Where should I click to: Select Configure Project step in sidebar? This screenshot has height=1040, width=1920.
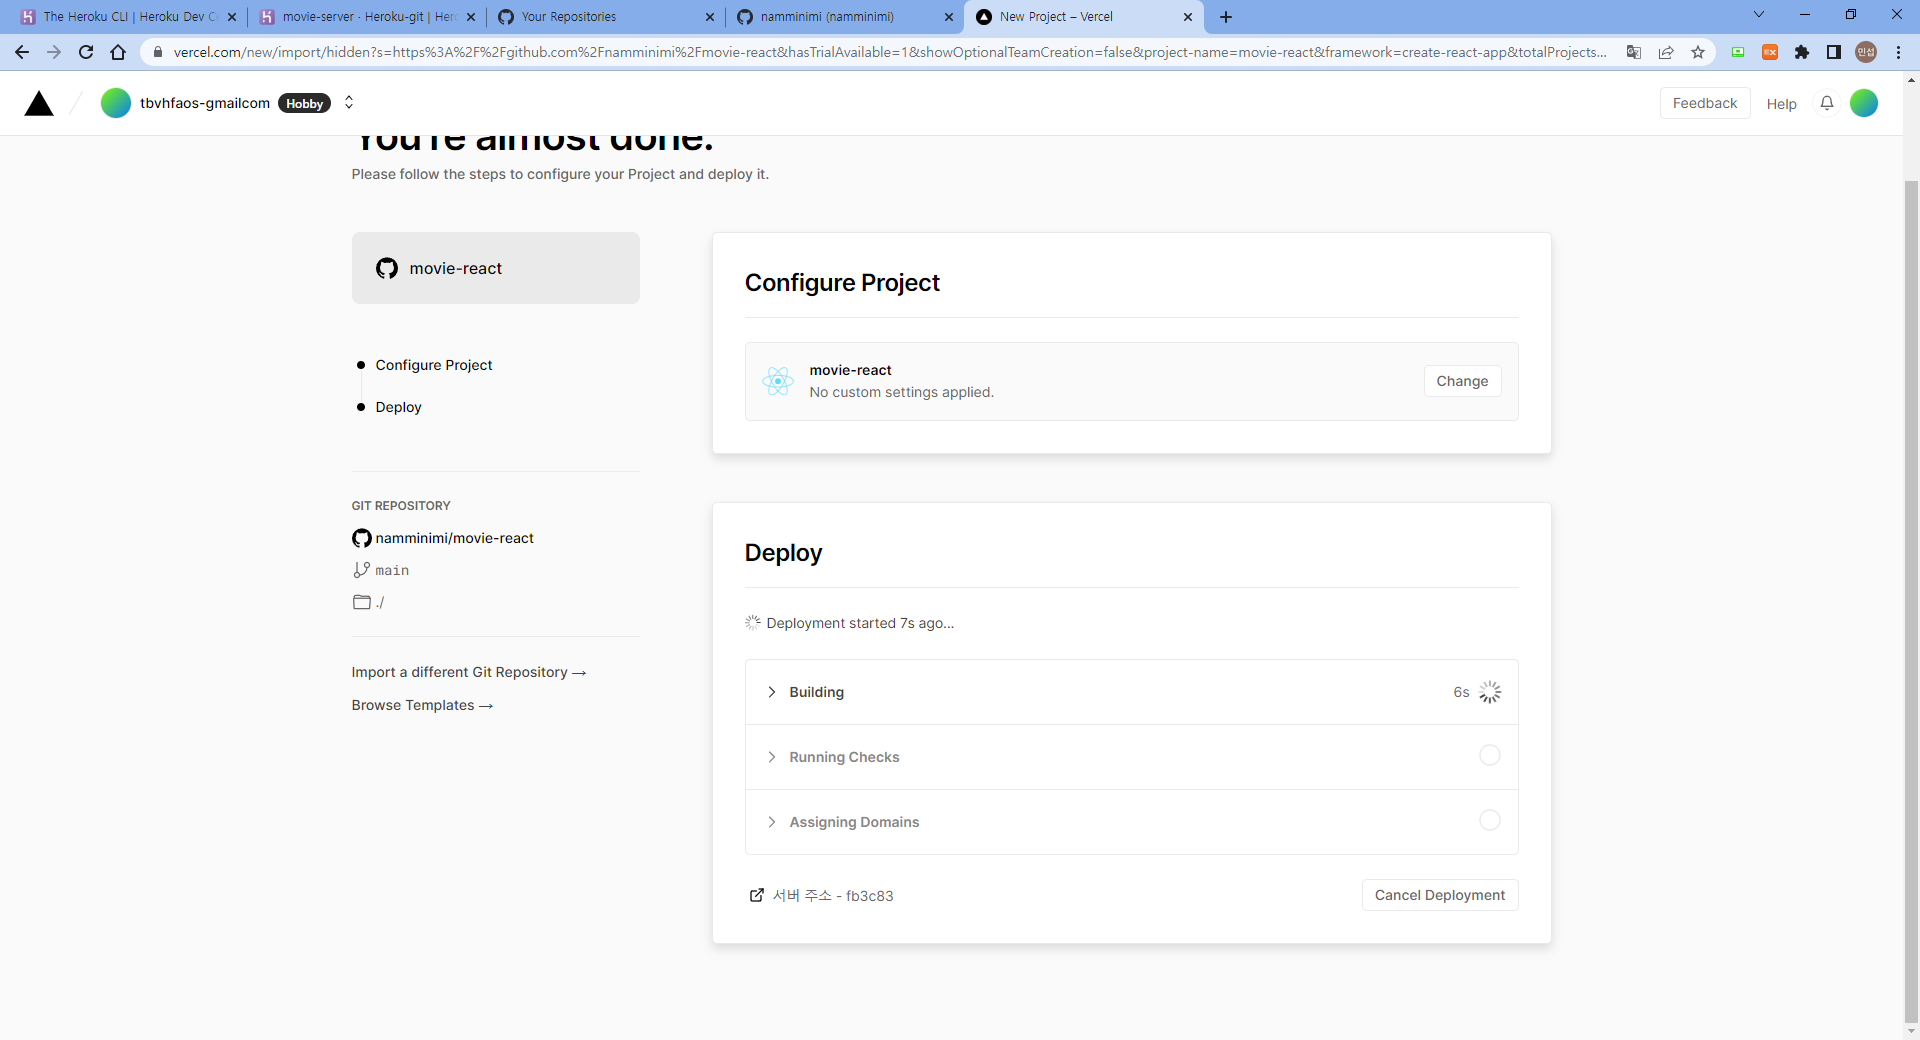(434, 365)
